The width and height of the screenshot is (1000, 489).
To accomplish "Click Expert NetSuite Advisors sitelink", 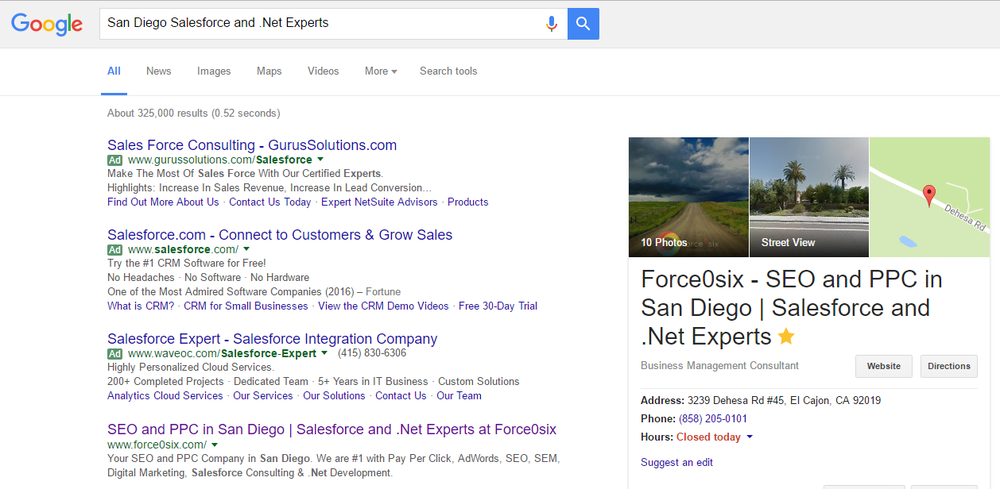I will pos(379,202).
